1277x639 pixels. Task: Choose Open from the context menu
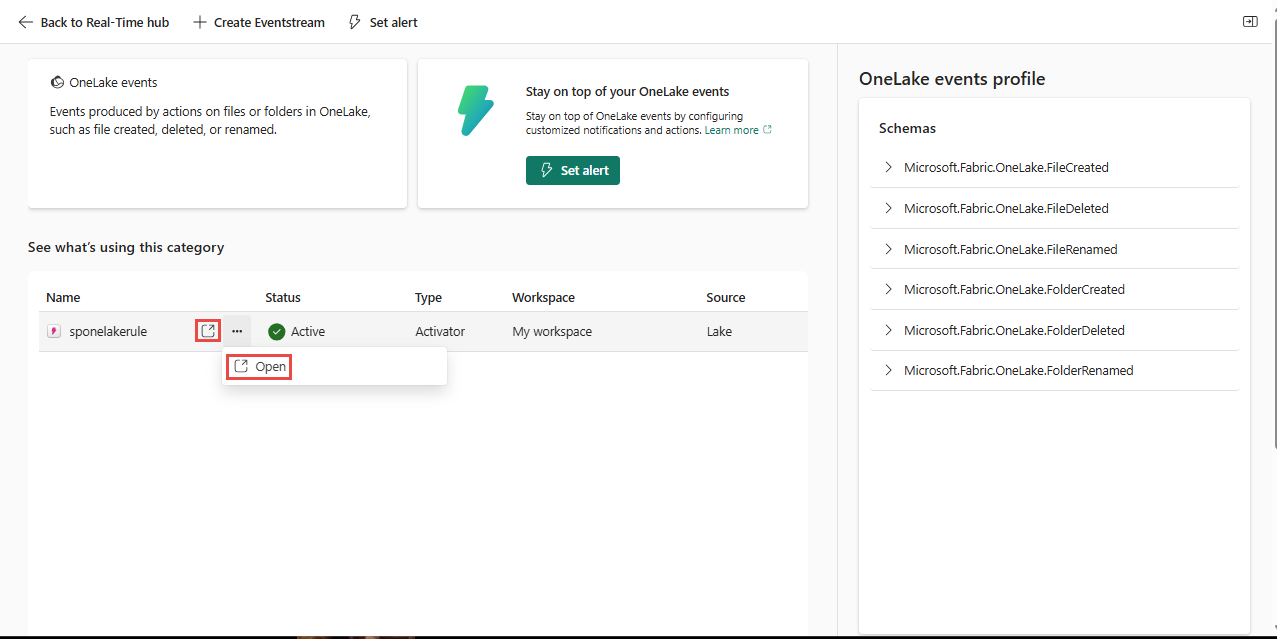tap(259, 367)
